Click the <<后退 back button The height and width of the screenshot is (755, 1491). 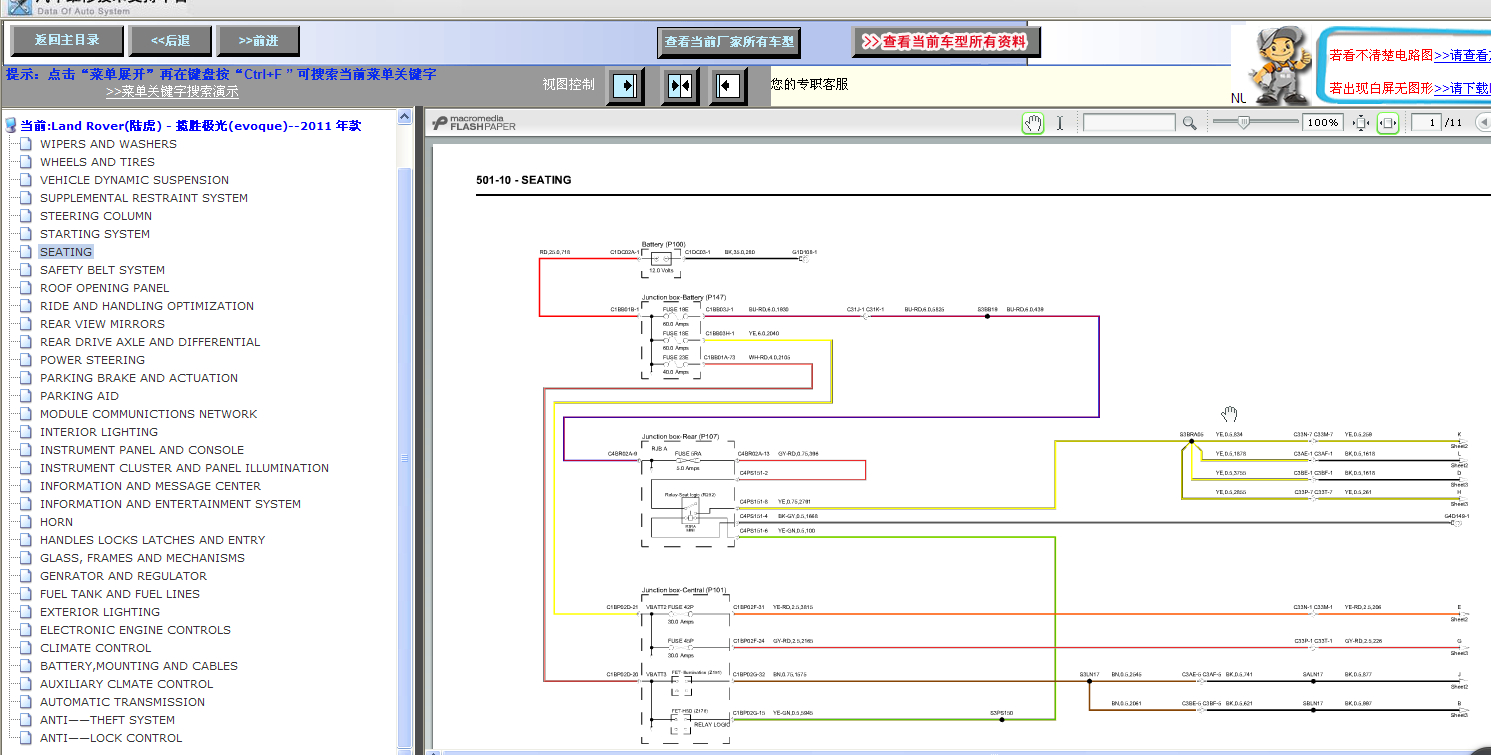[x=170, y=41]
